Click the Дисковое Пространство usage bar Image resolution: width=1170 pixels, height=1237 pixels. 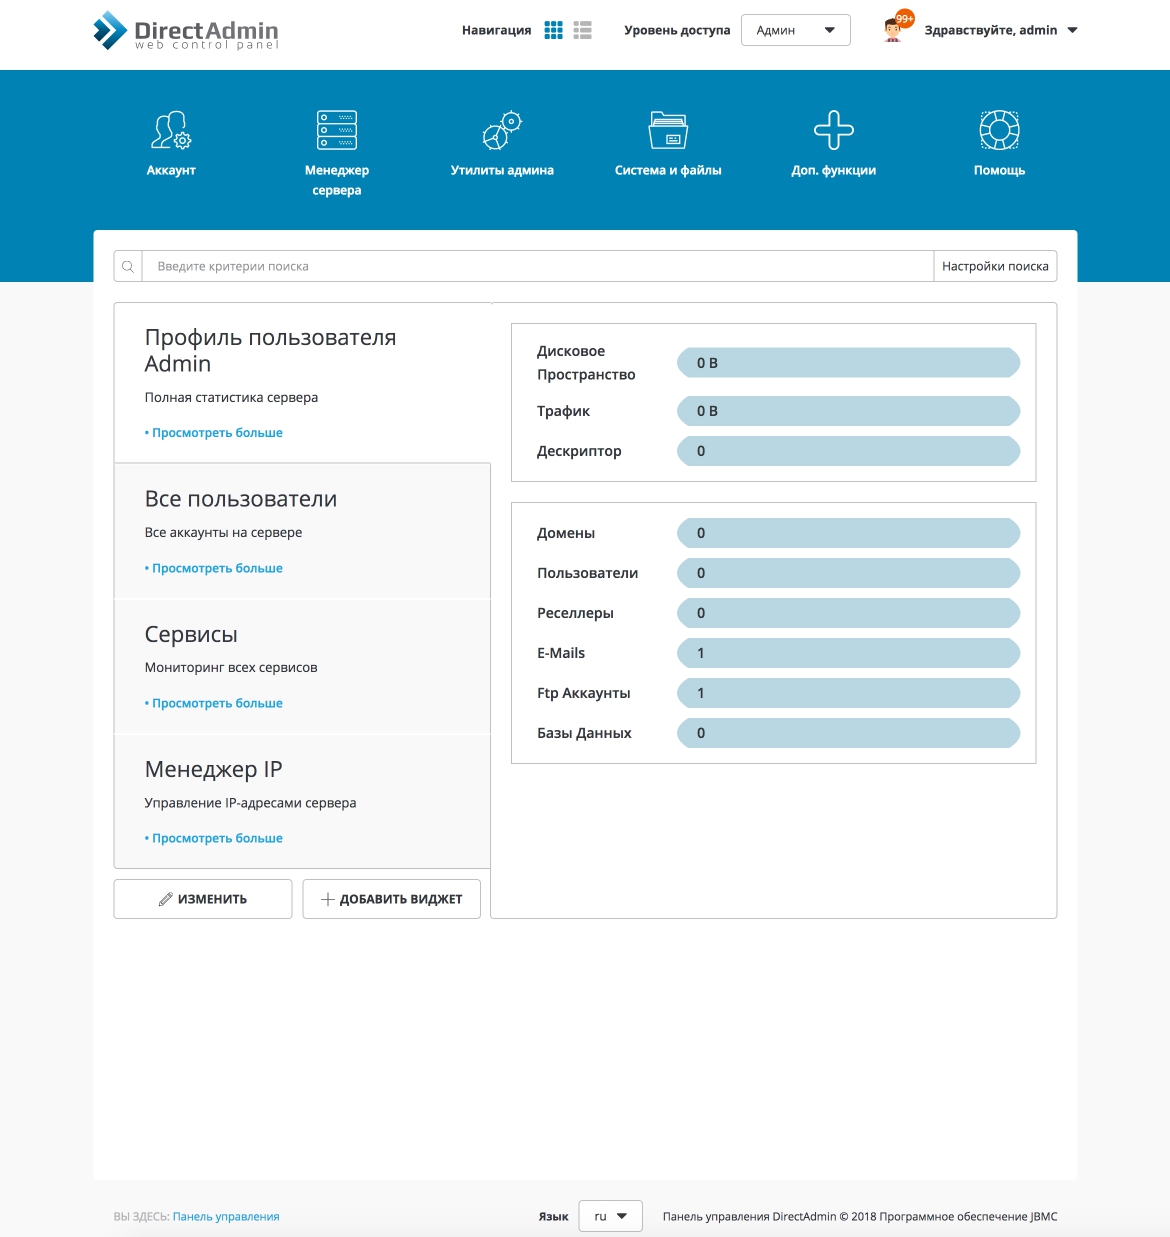point(848,363)
